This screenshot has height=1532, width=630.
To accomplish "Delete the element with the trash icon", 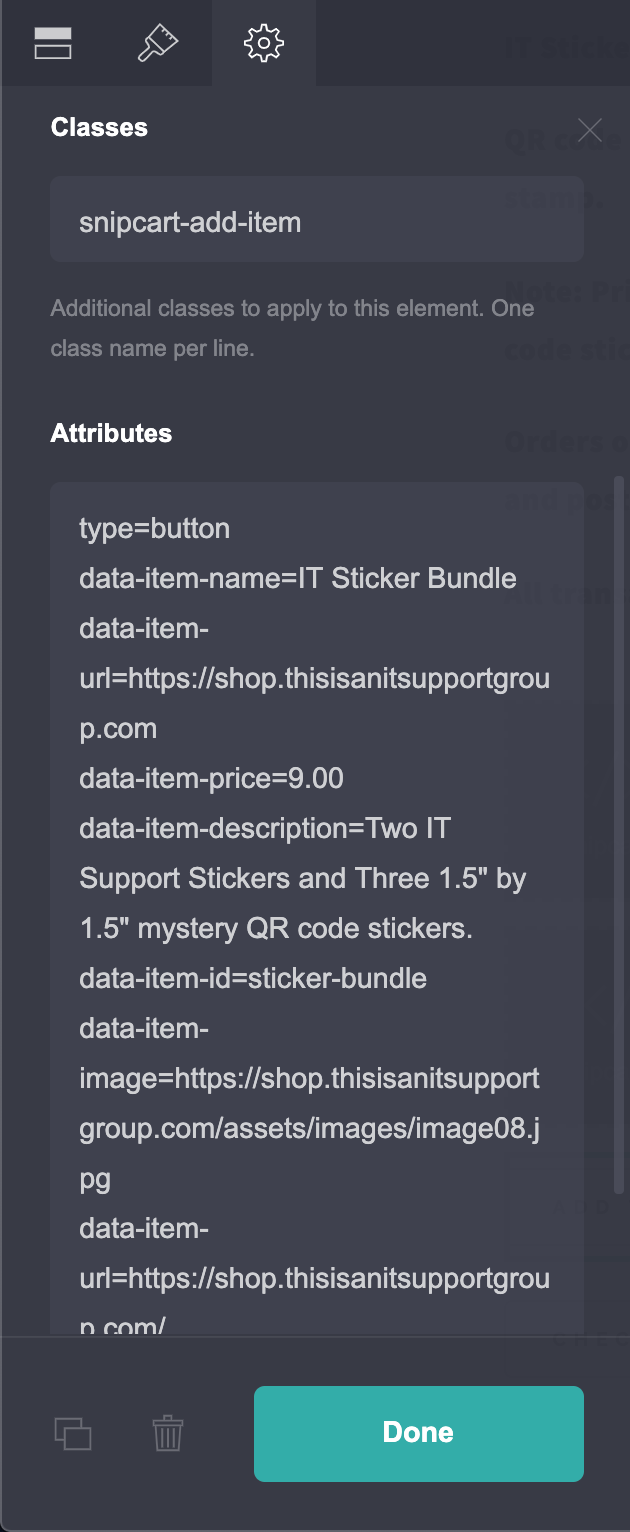I will point(167,1433).
